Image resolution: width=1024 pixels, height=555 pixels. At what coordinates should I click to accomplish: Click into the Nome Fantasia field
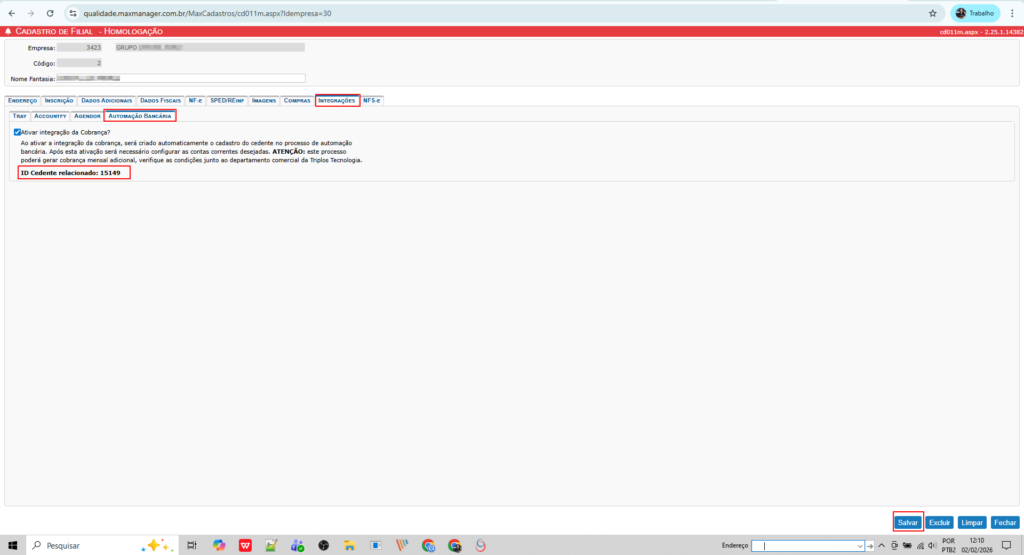(x=180, y=78)
